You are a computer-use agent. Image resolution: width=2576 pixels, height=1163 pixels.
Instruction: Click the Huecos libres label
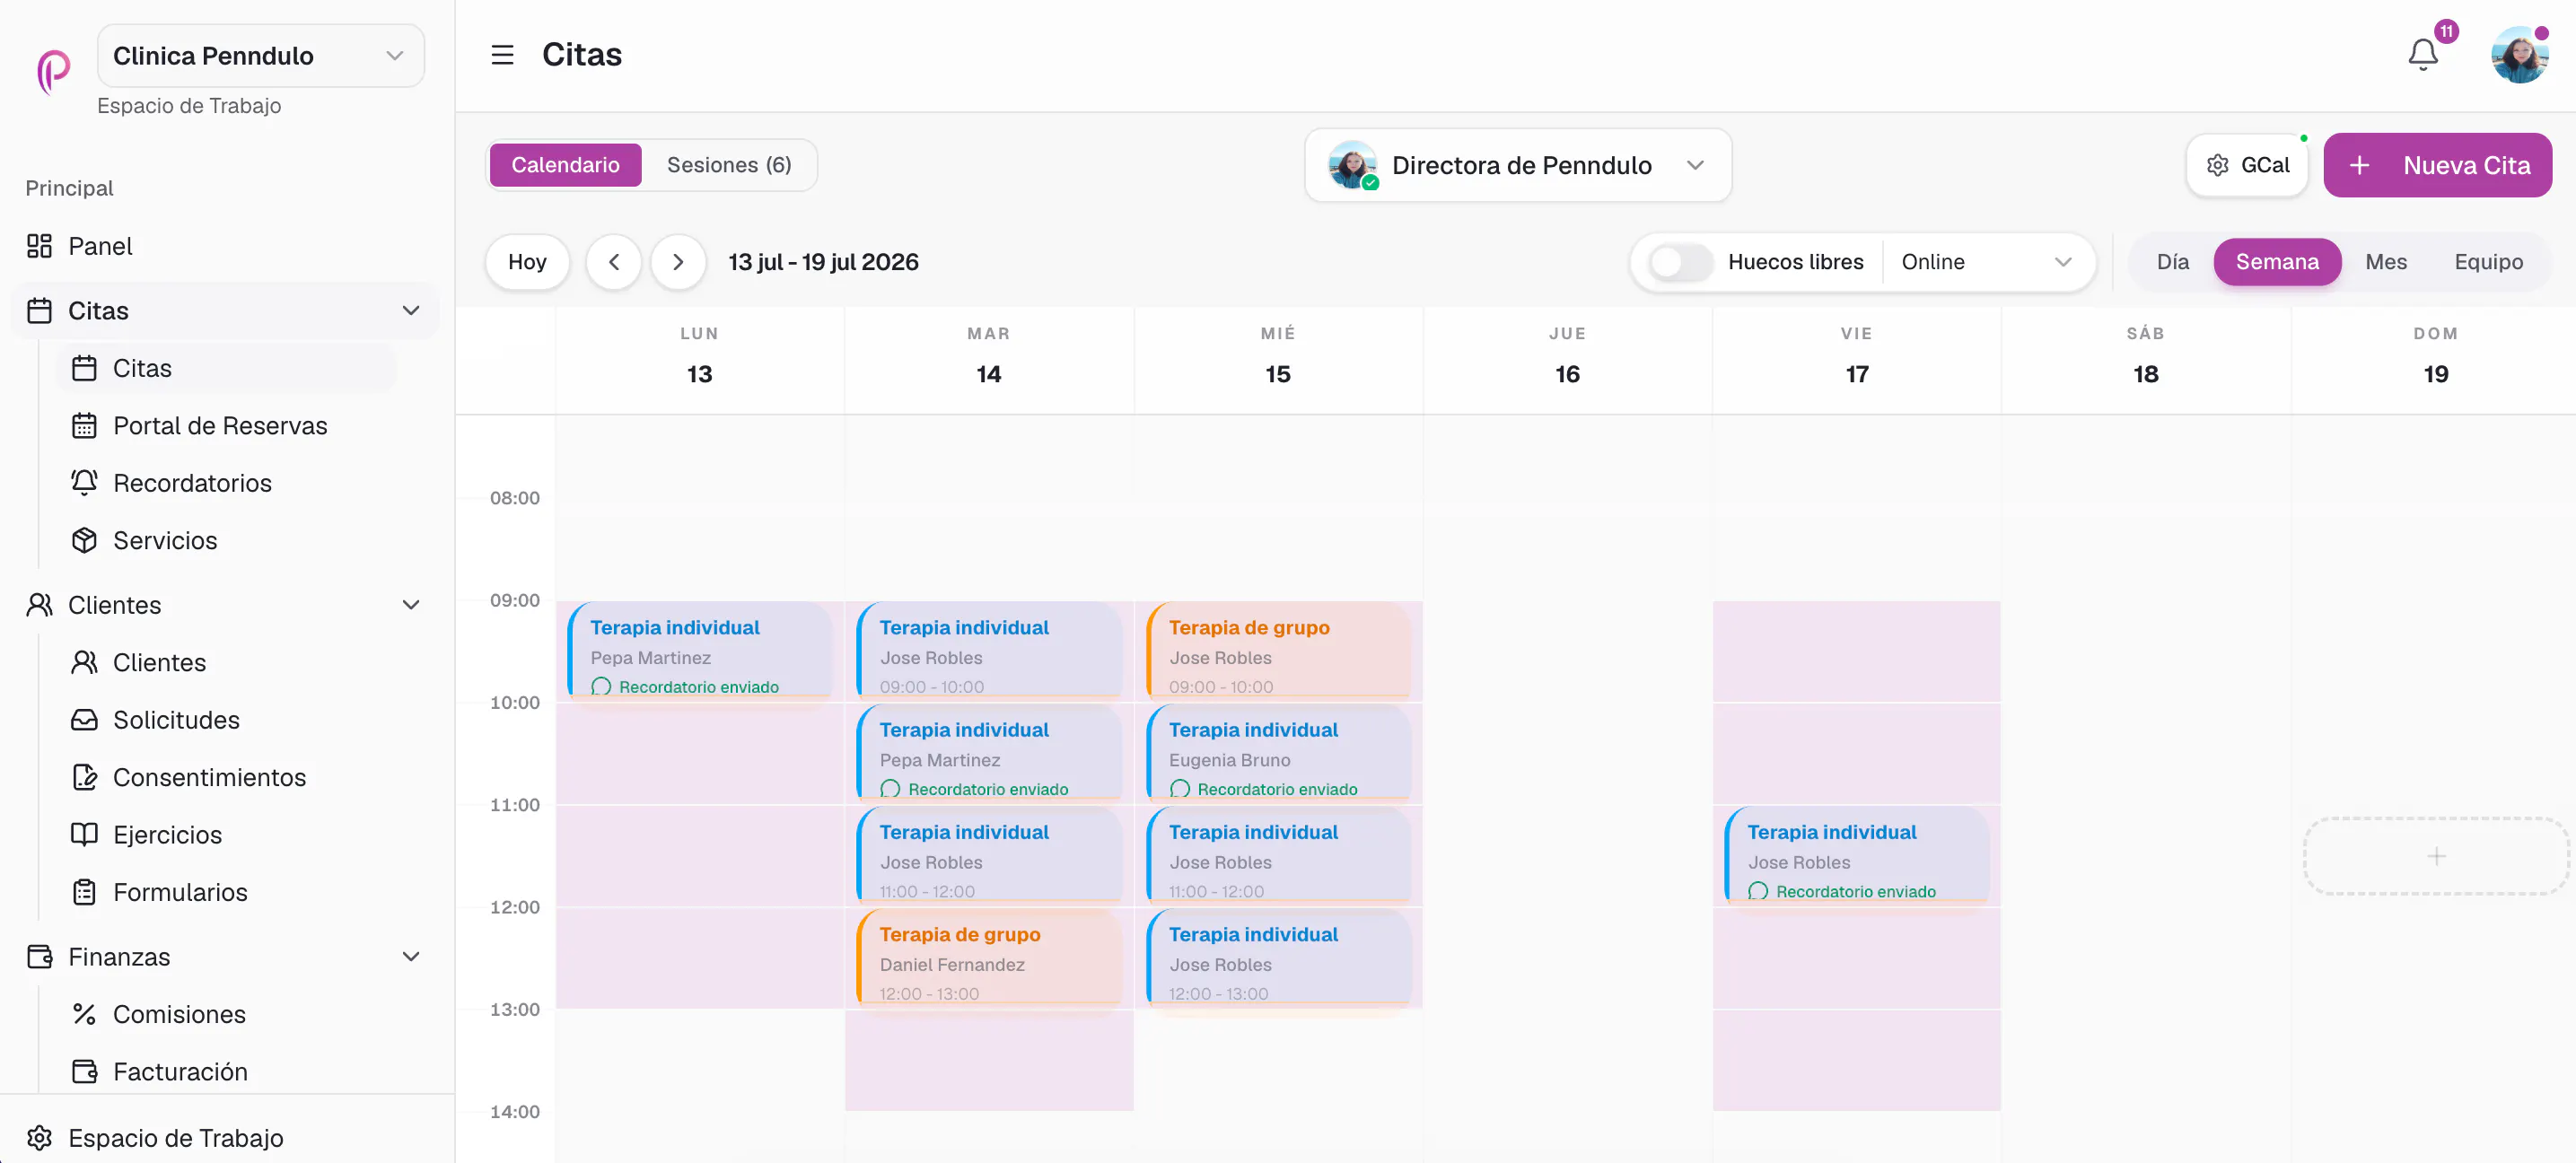pyautogui.click(x=1795, y=262)
